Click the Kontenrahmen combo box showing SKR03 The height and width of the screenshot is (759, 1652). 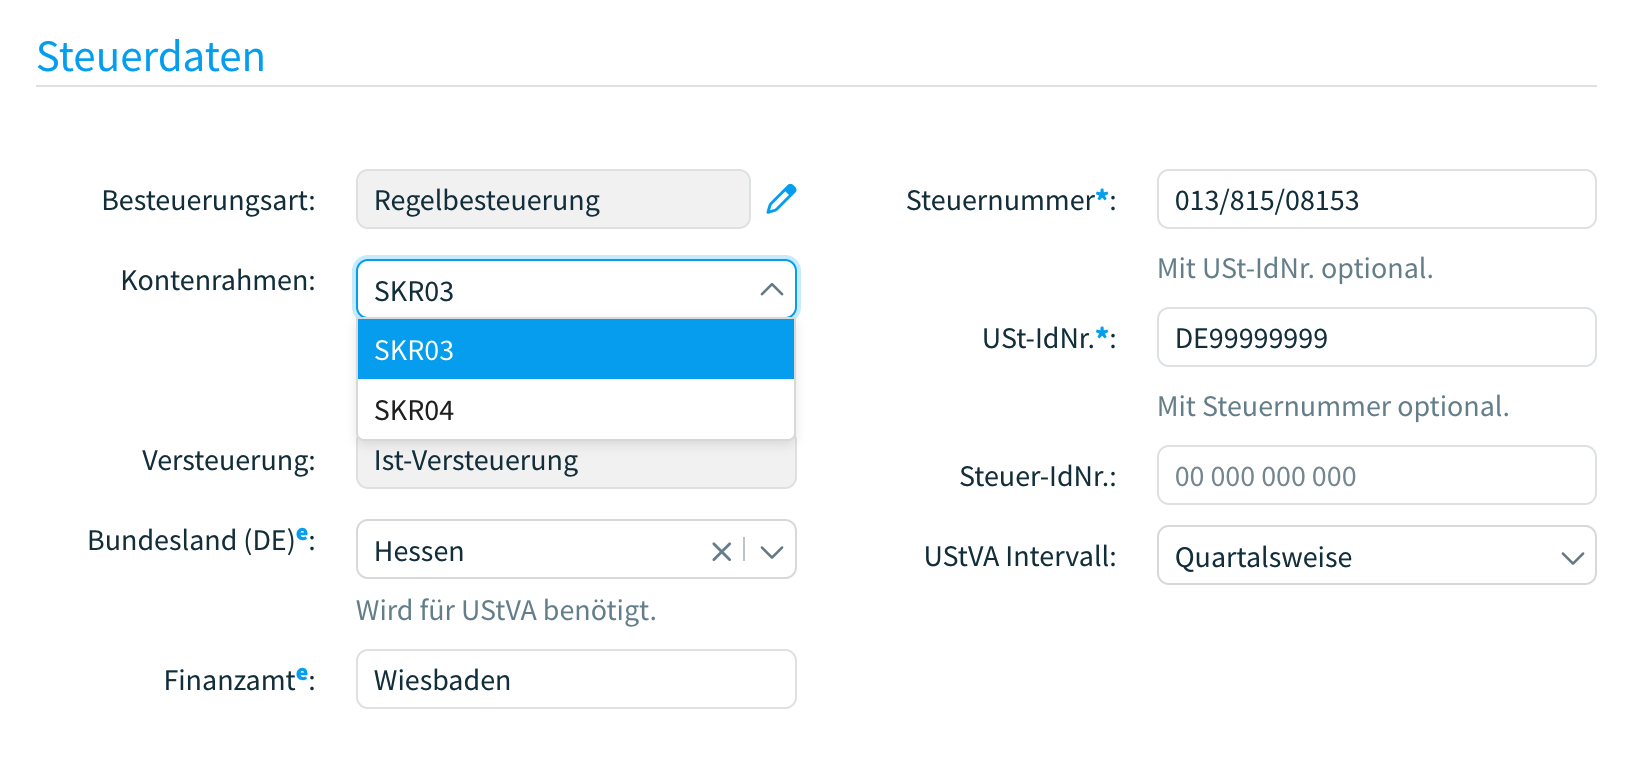click(576, 289)
